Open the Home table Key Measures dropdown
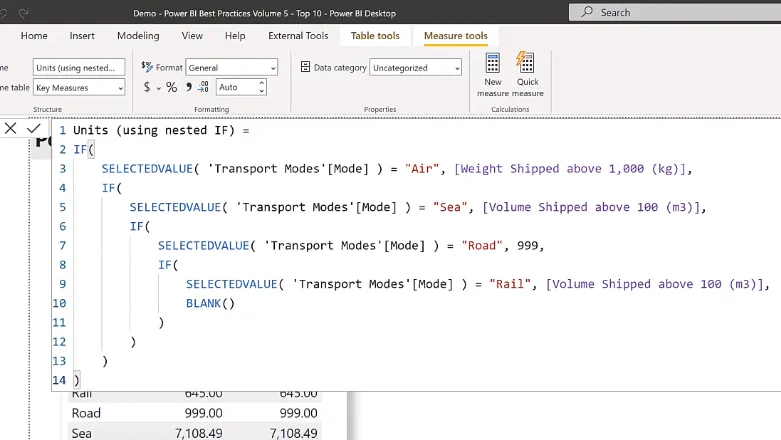This screenshot has height=440, width=781. 79,88
